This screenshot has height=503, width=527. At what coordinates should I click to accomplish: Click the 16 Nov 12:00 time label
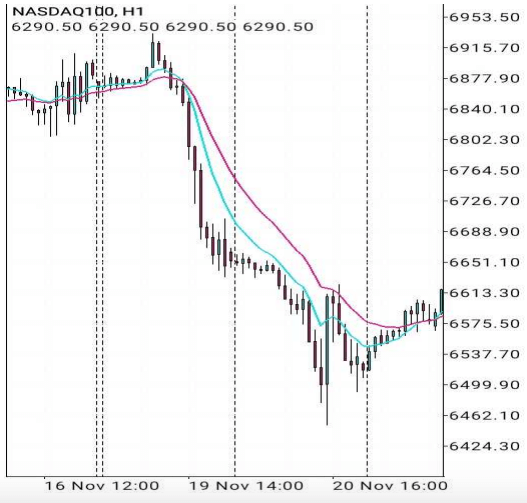coord(102,486)
